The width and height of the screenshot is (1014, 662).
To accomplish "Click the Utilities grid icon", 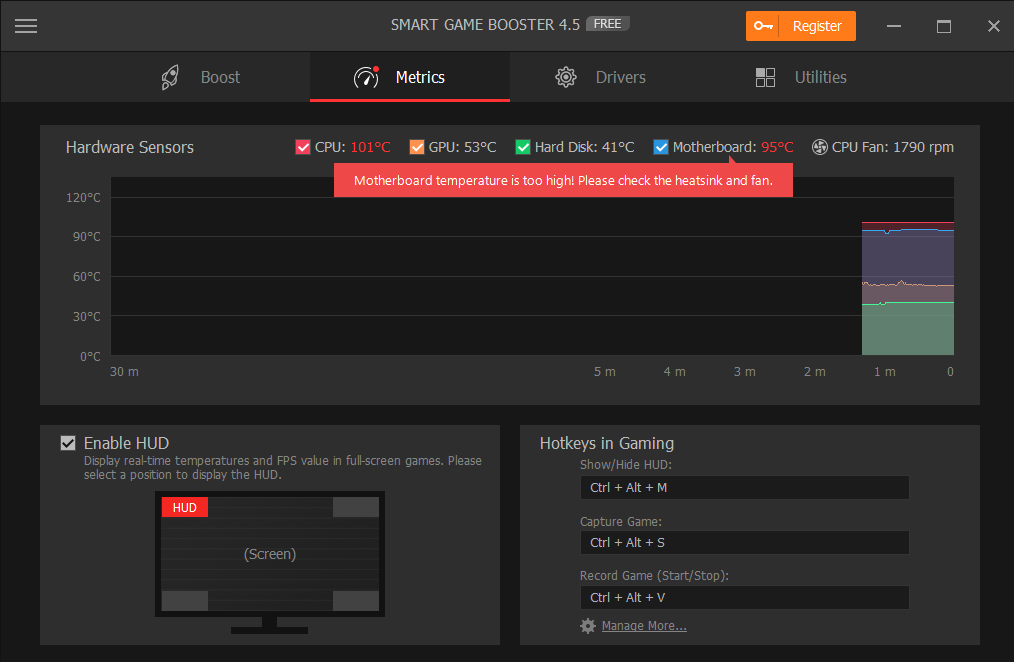I will point(766,78).
